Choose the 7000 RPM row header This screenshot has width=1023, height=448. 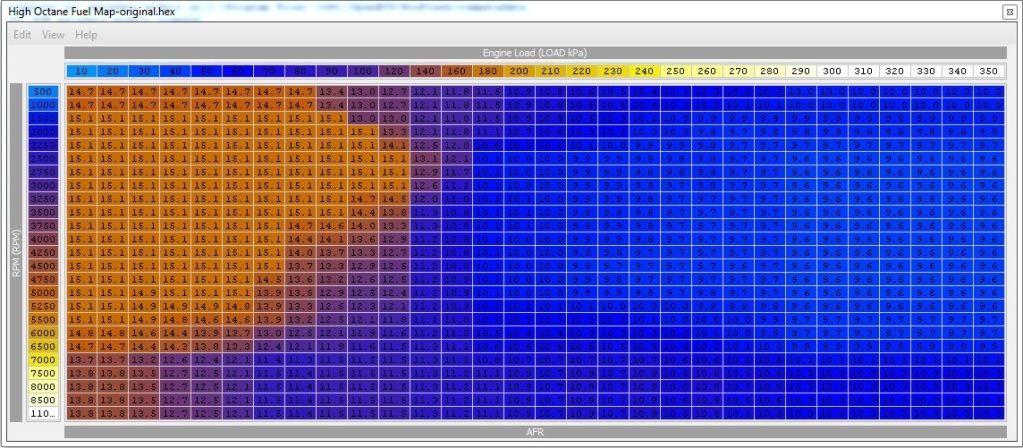[43, 359]
